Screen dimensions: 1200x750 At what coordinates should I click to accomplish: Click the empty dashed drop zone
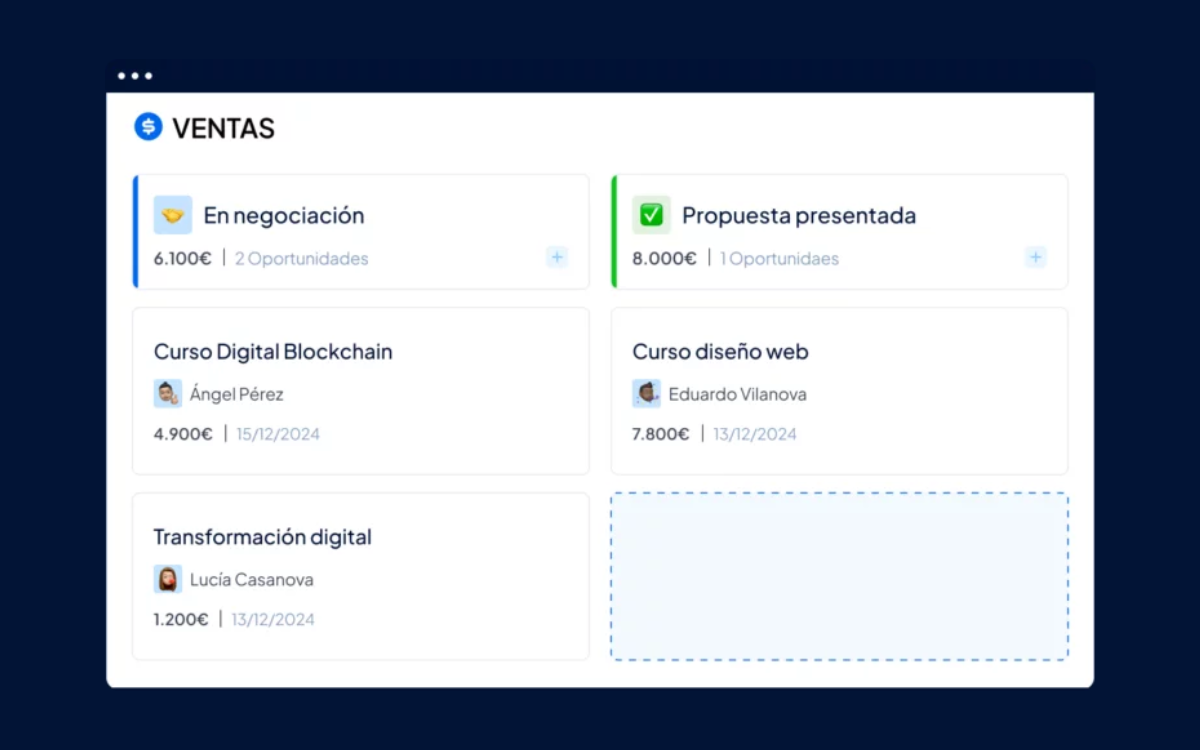839,576
